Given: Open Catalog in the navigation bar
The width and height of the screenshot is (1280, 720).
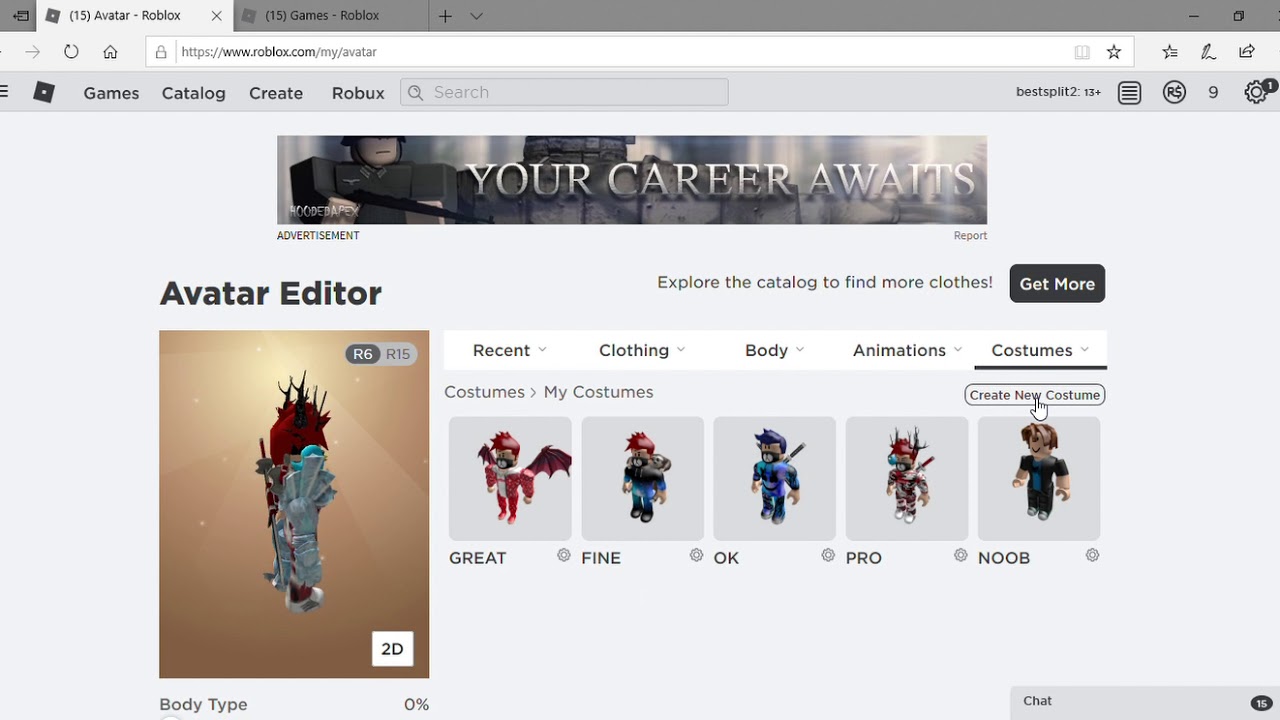Looking at the screenshot, I should click(193, 93).
